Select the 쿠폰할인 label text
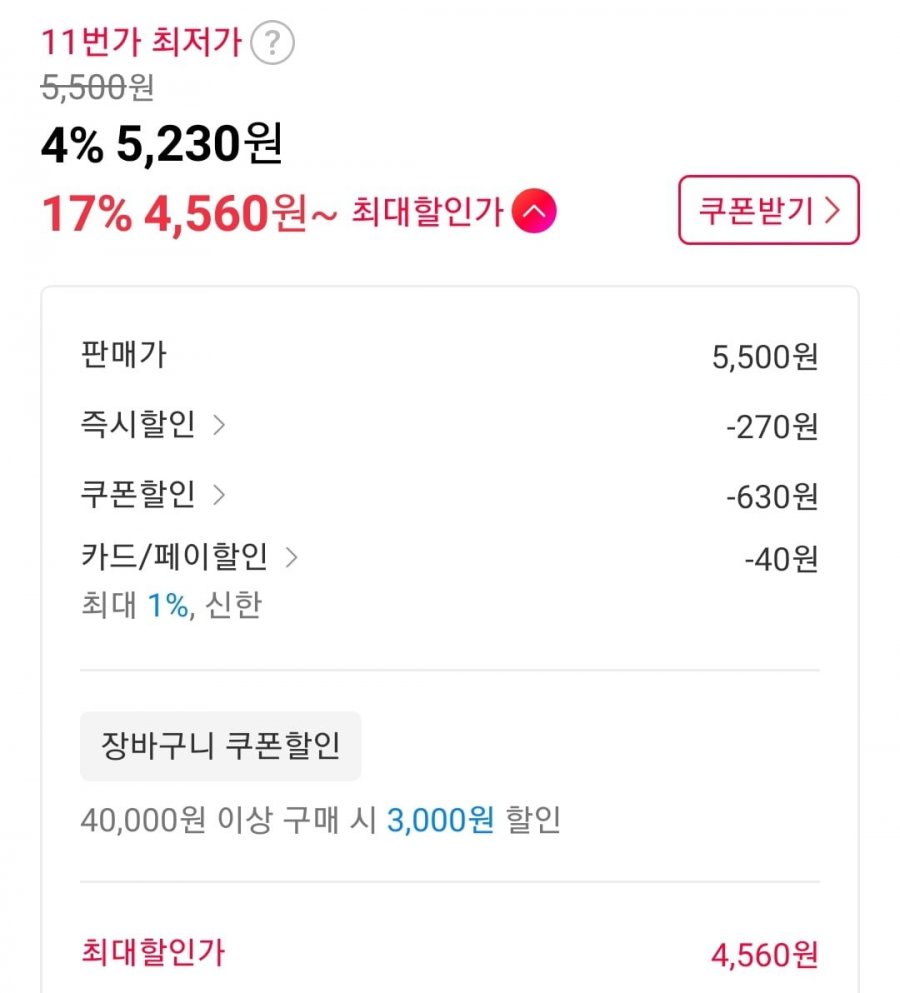The height and width of the screenshot is (993, 900). [138, 495]
